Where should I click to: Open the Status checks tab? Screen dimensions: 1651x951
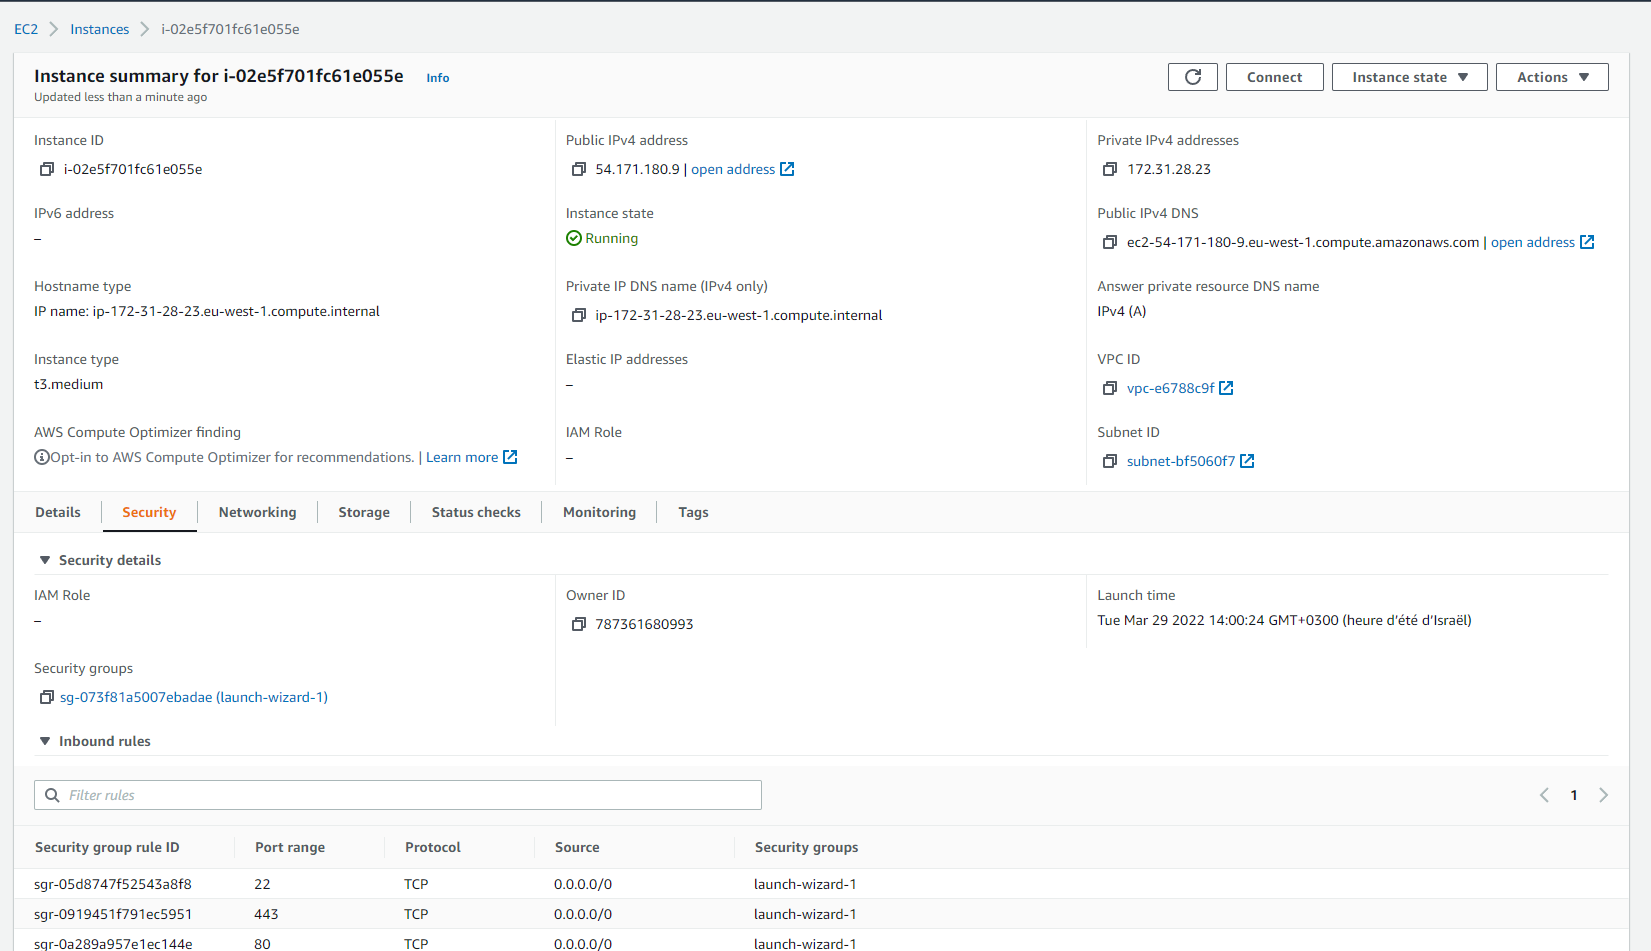pos(476,512)
